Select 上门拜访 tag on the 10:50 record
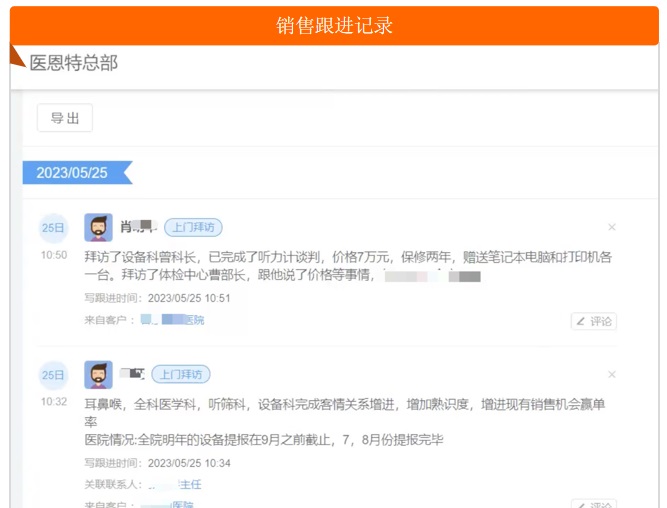The height and width of the screenshot is (508, 667). pos(193,227)
